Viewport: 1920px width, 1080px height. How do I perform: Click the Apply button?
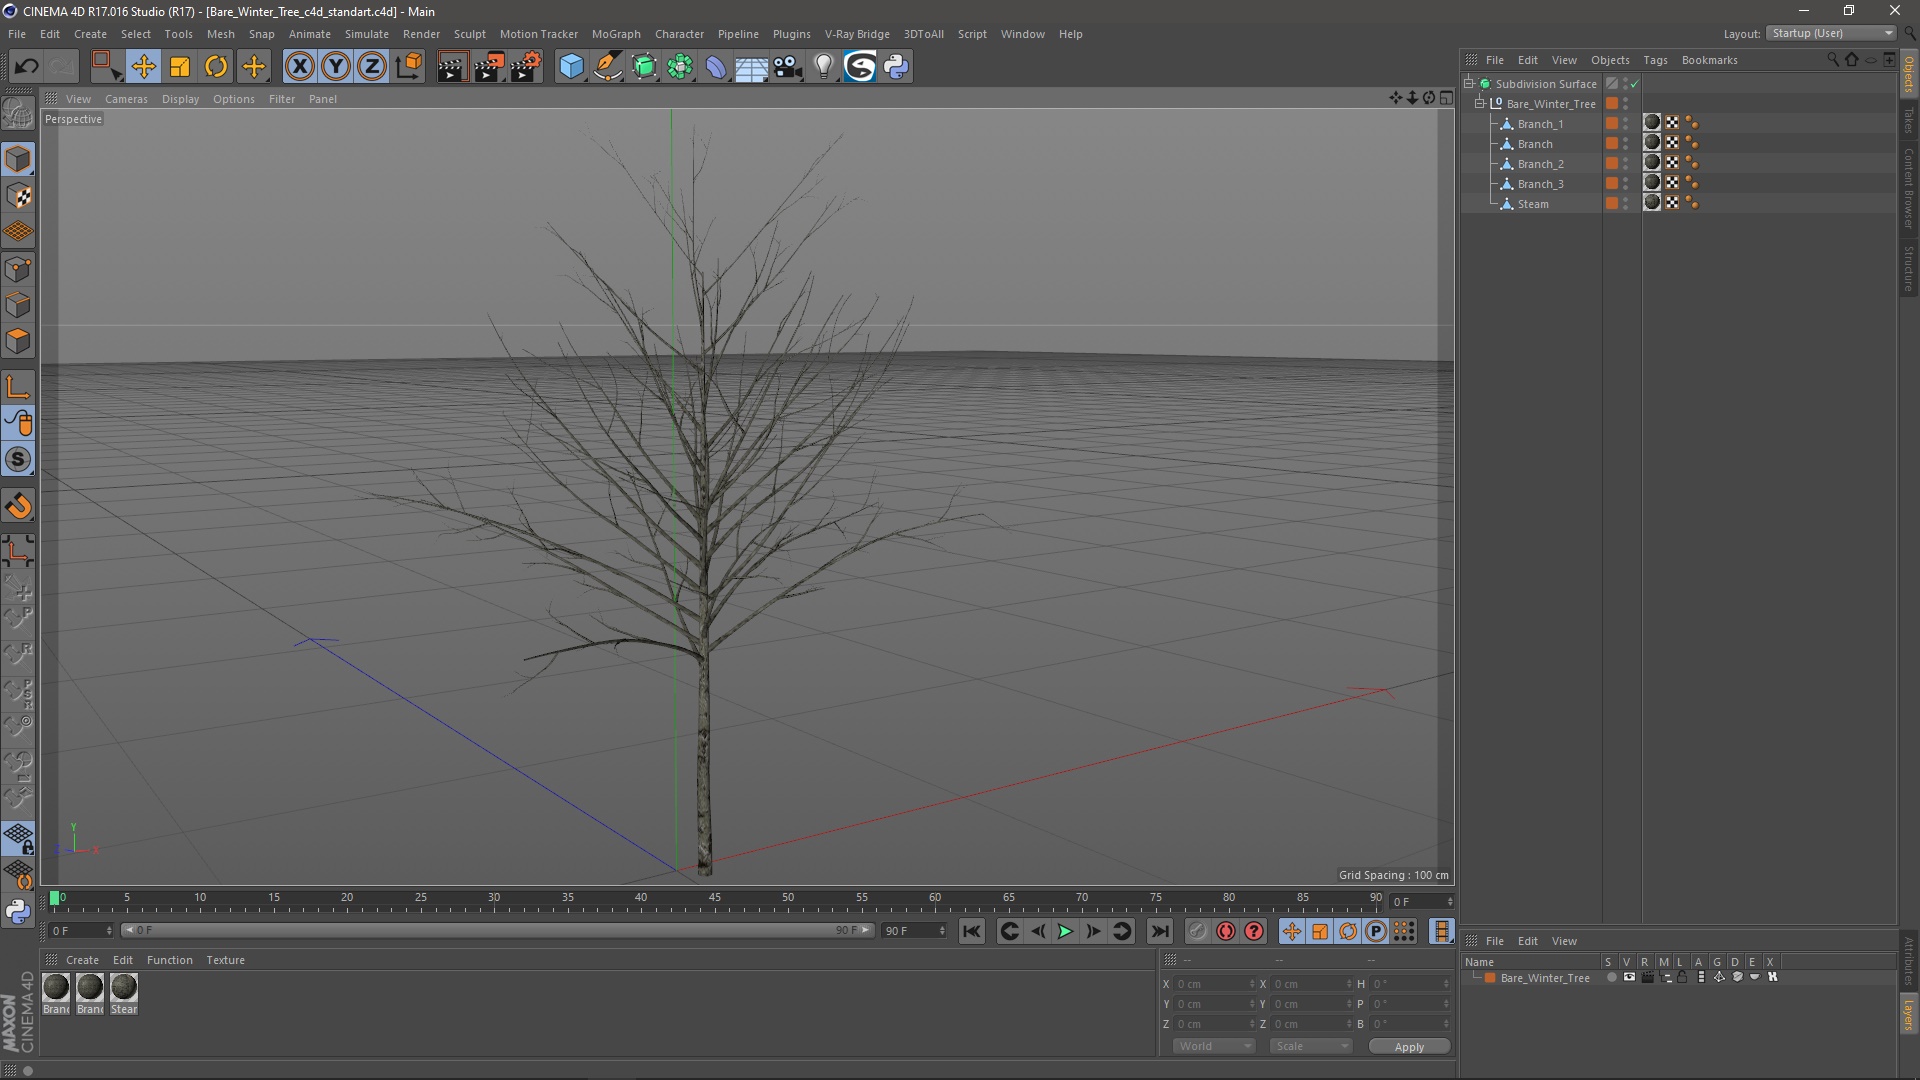coord(1408,1047)
